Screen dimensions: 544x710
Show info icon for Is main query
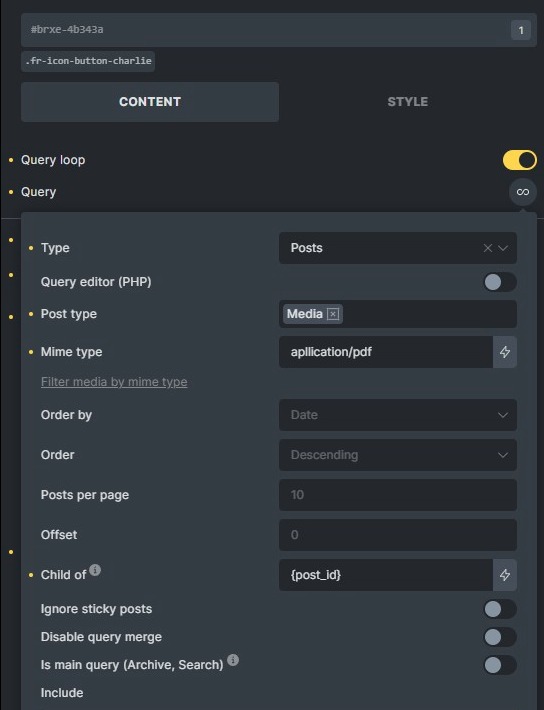pyautogui.click(x=233, y=660)
